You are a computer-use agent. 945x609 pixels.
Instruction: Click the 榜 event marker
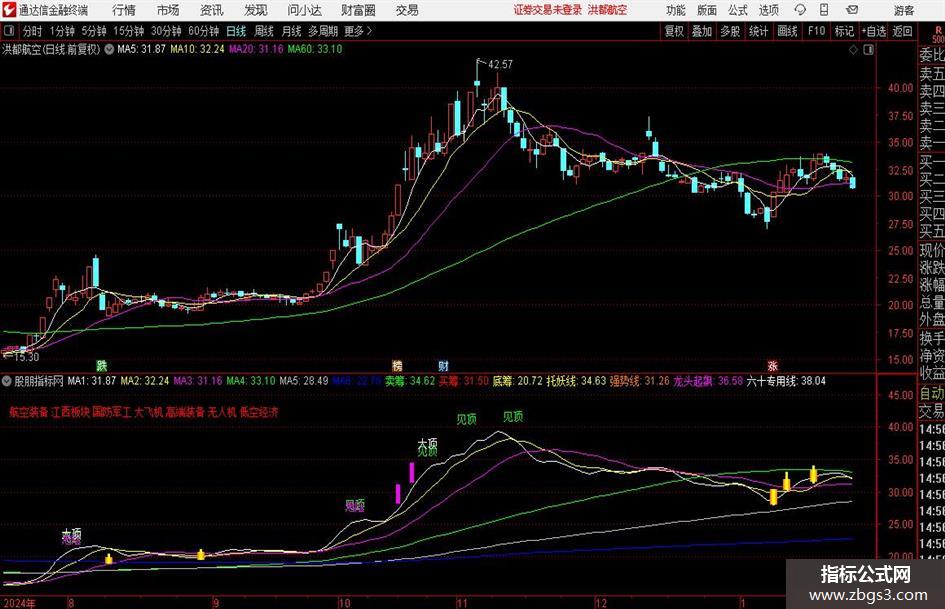[397, 366]
